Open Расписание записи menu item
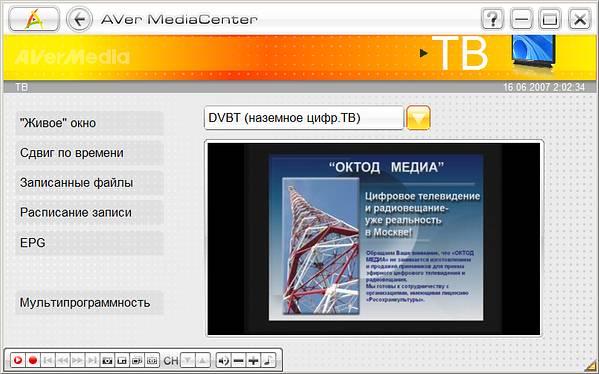Viewport: 599px width, 374px height. coord(89,212)
